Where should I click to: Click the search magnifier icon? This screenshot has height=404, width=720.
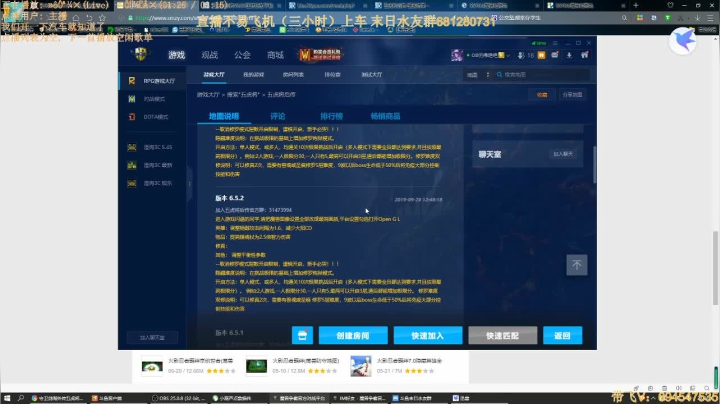[499, 74]
